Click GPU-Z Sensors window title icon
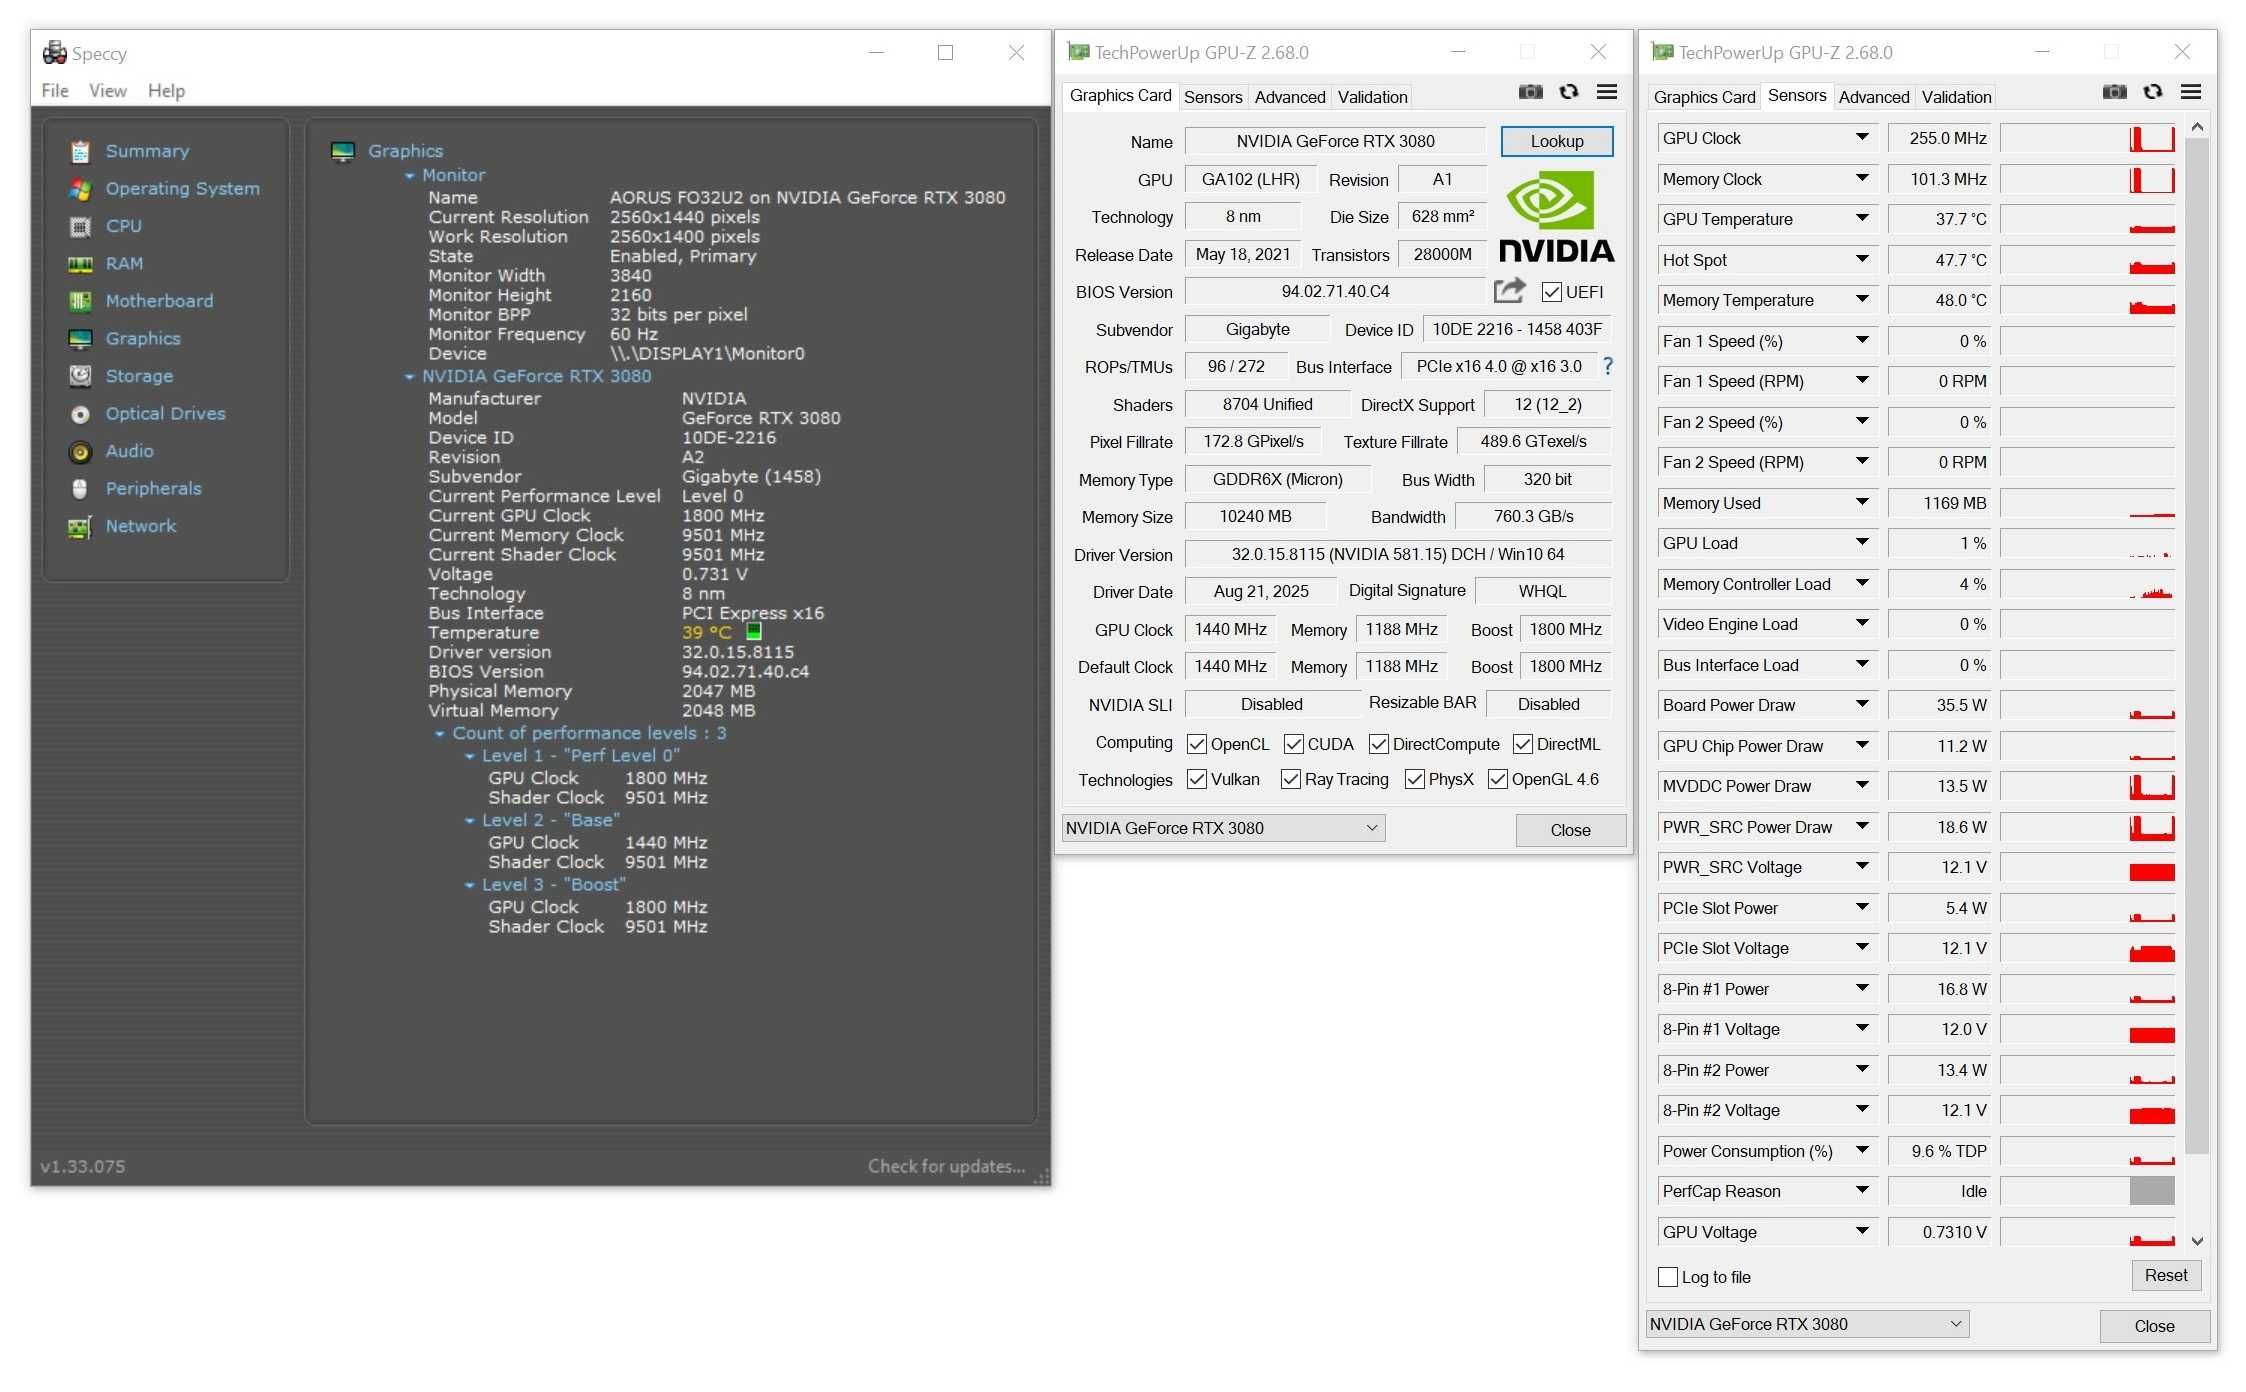The height and width of the screenshot is (1392, 2246). (1662, 52)
